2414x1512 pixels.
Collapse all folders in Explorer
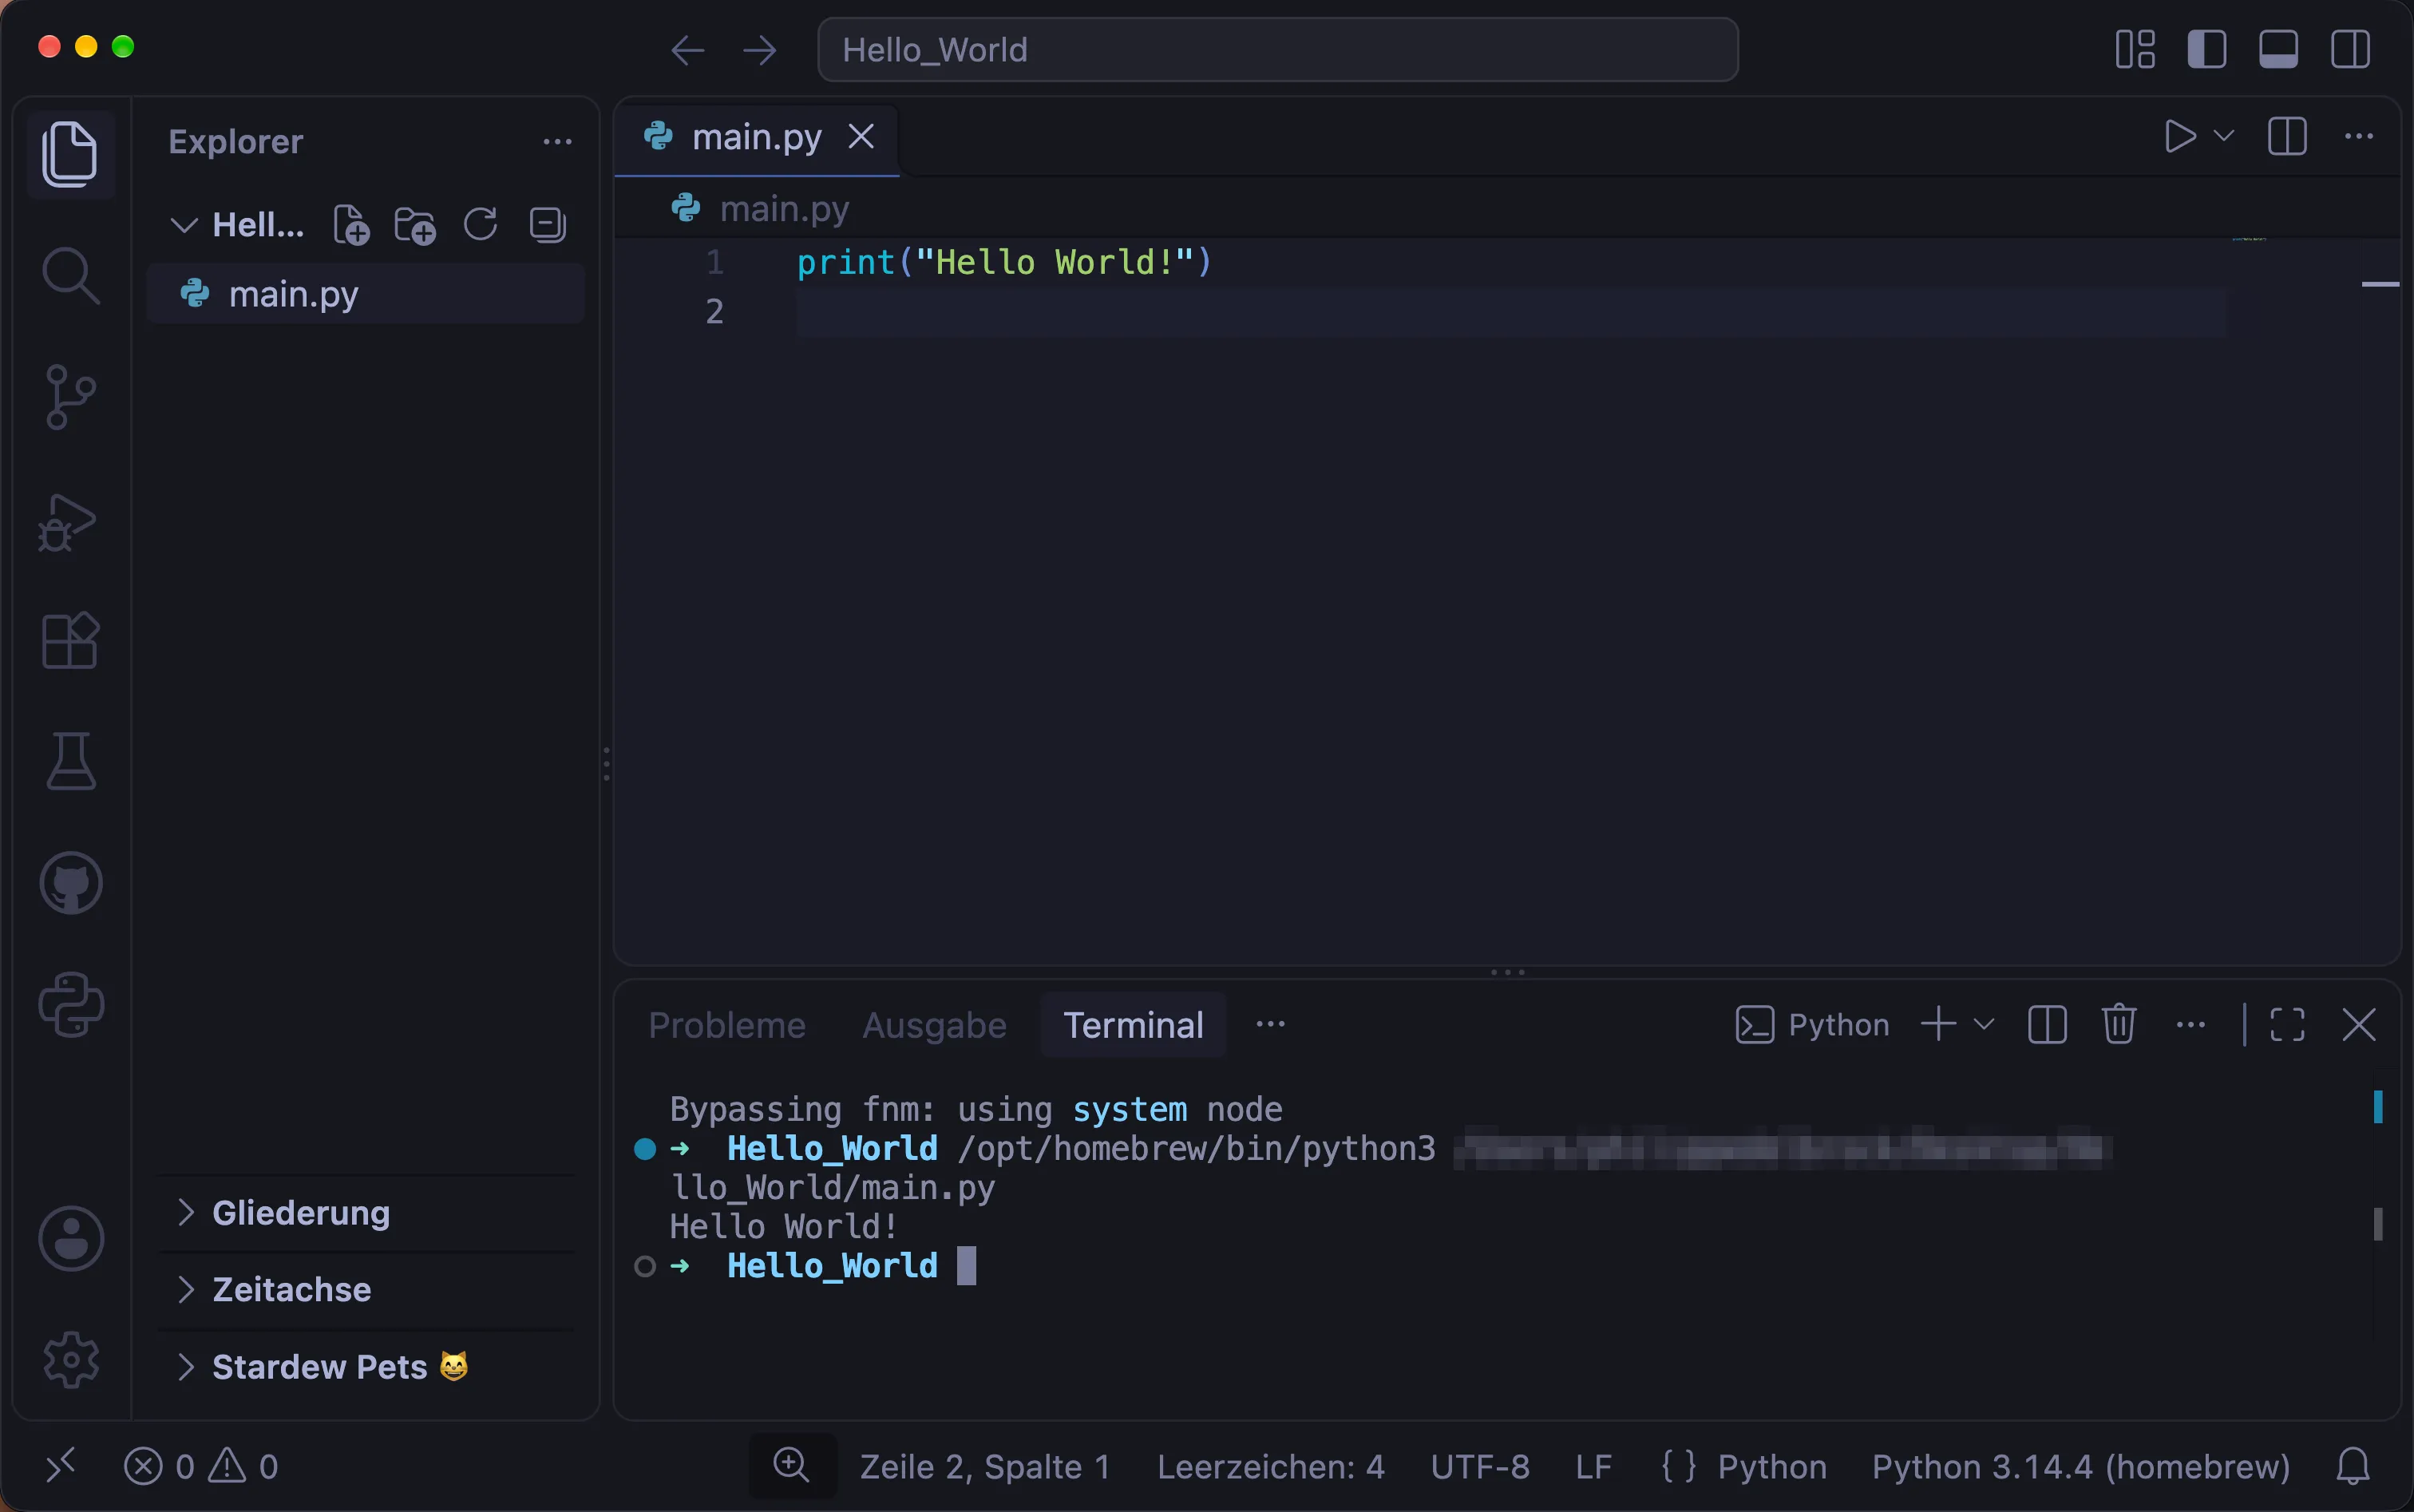(547, 225)
